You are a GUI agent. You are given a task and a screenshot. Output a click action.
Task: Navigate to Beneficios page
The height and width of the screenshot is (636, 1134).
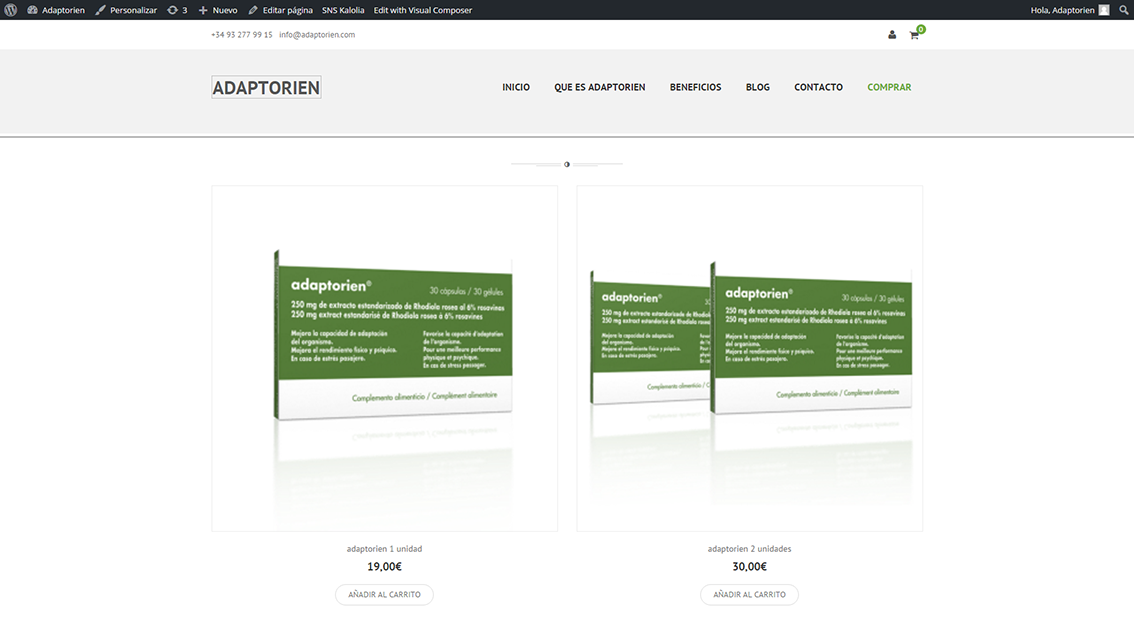pos(695,88)
